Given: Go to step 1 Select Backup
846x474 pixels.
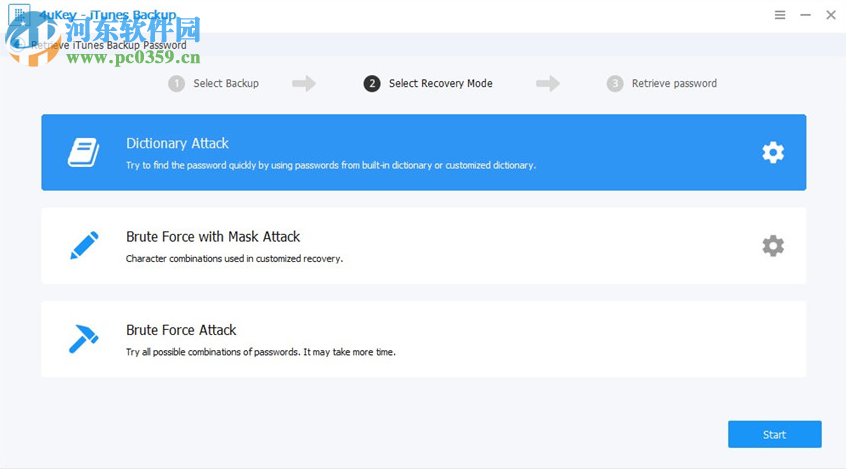Looking at the screenshot, I should click(214, 84).
